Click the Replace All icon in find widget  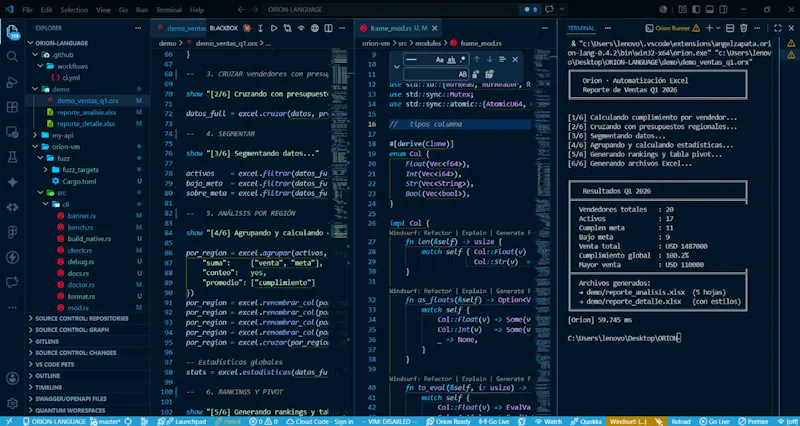pos(489,74)
